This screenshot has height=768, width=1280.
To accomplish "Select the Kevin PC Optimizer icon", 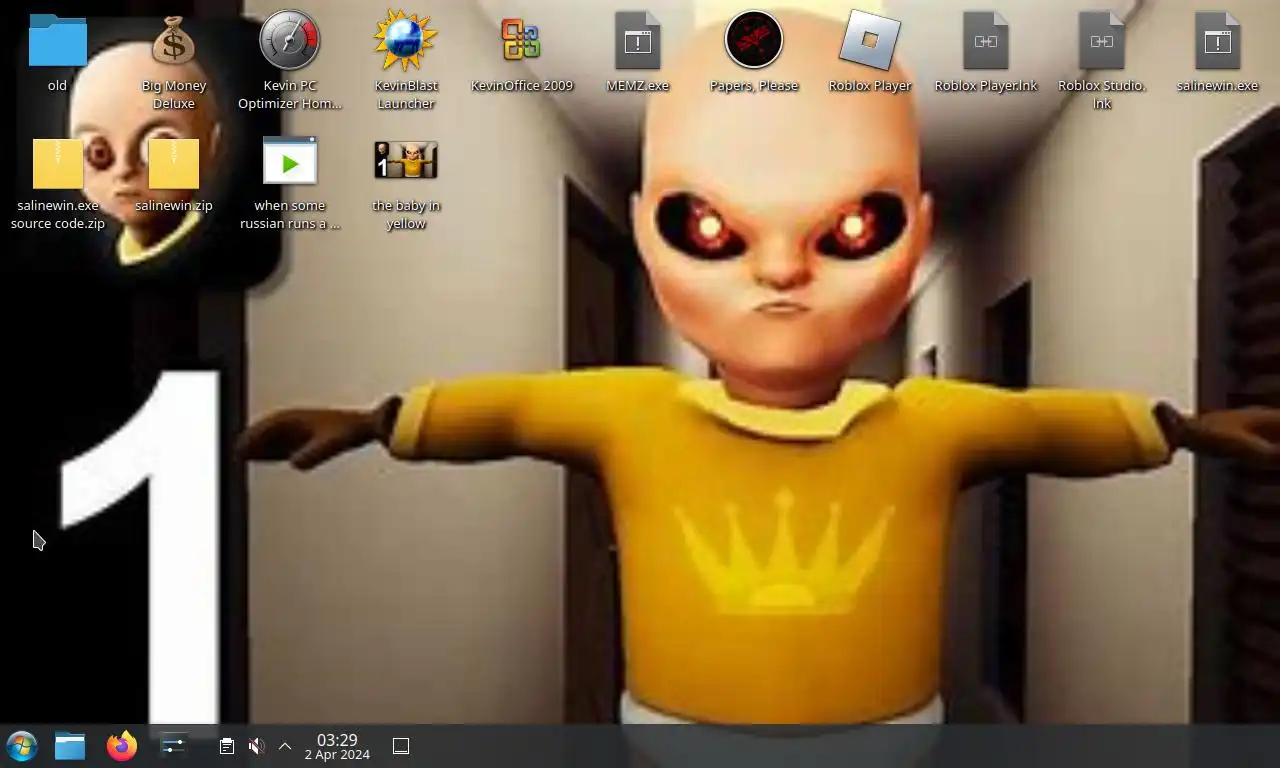I will tap(290, 41).
